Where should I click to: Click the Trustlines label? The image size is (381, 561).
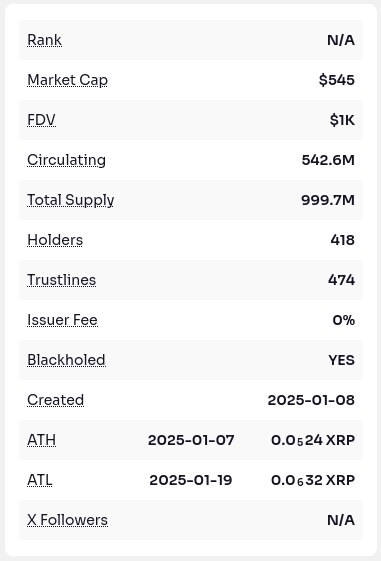pyautogui.click(x=62, y=280)
